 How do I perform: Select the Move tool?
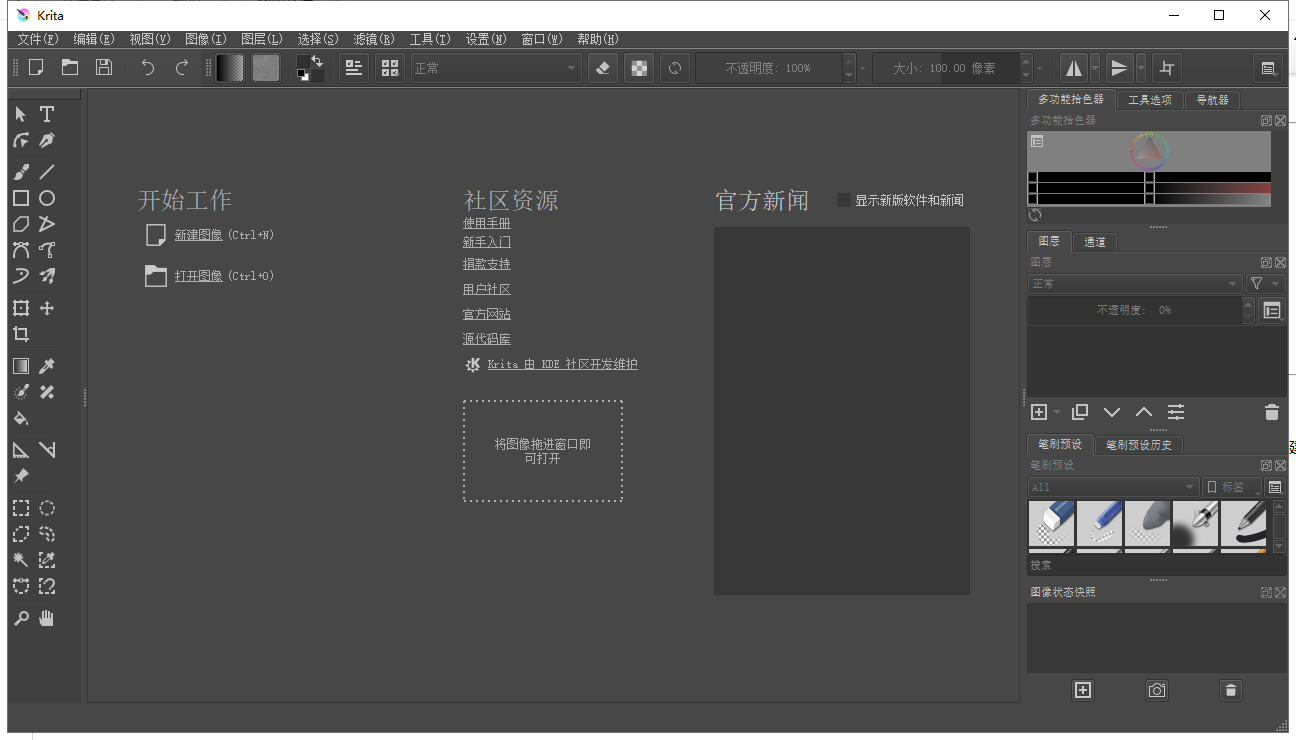point(47,308)
